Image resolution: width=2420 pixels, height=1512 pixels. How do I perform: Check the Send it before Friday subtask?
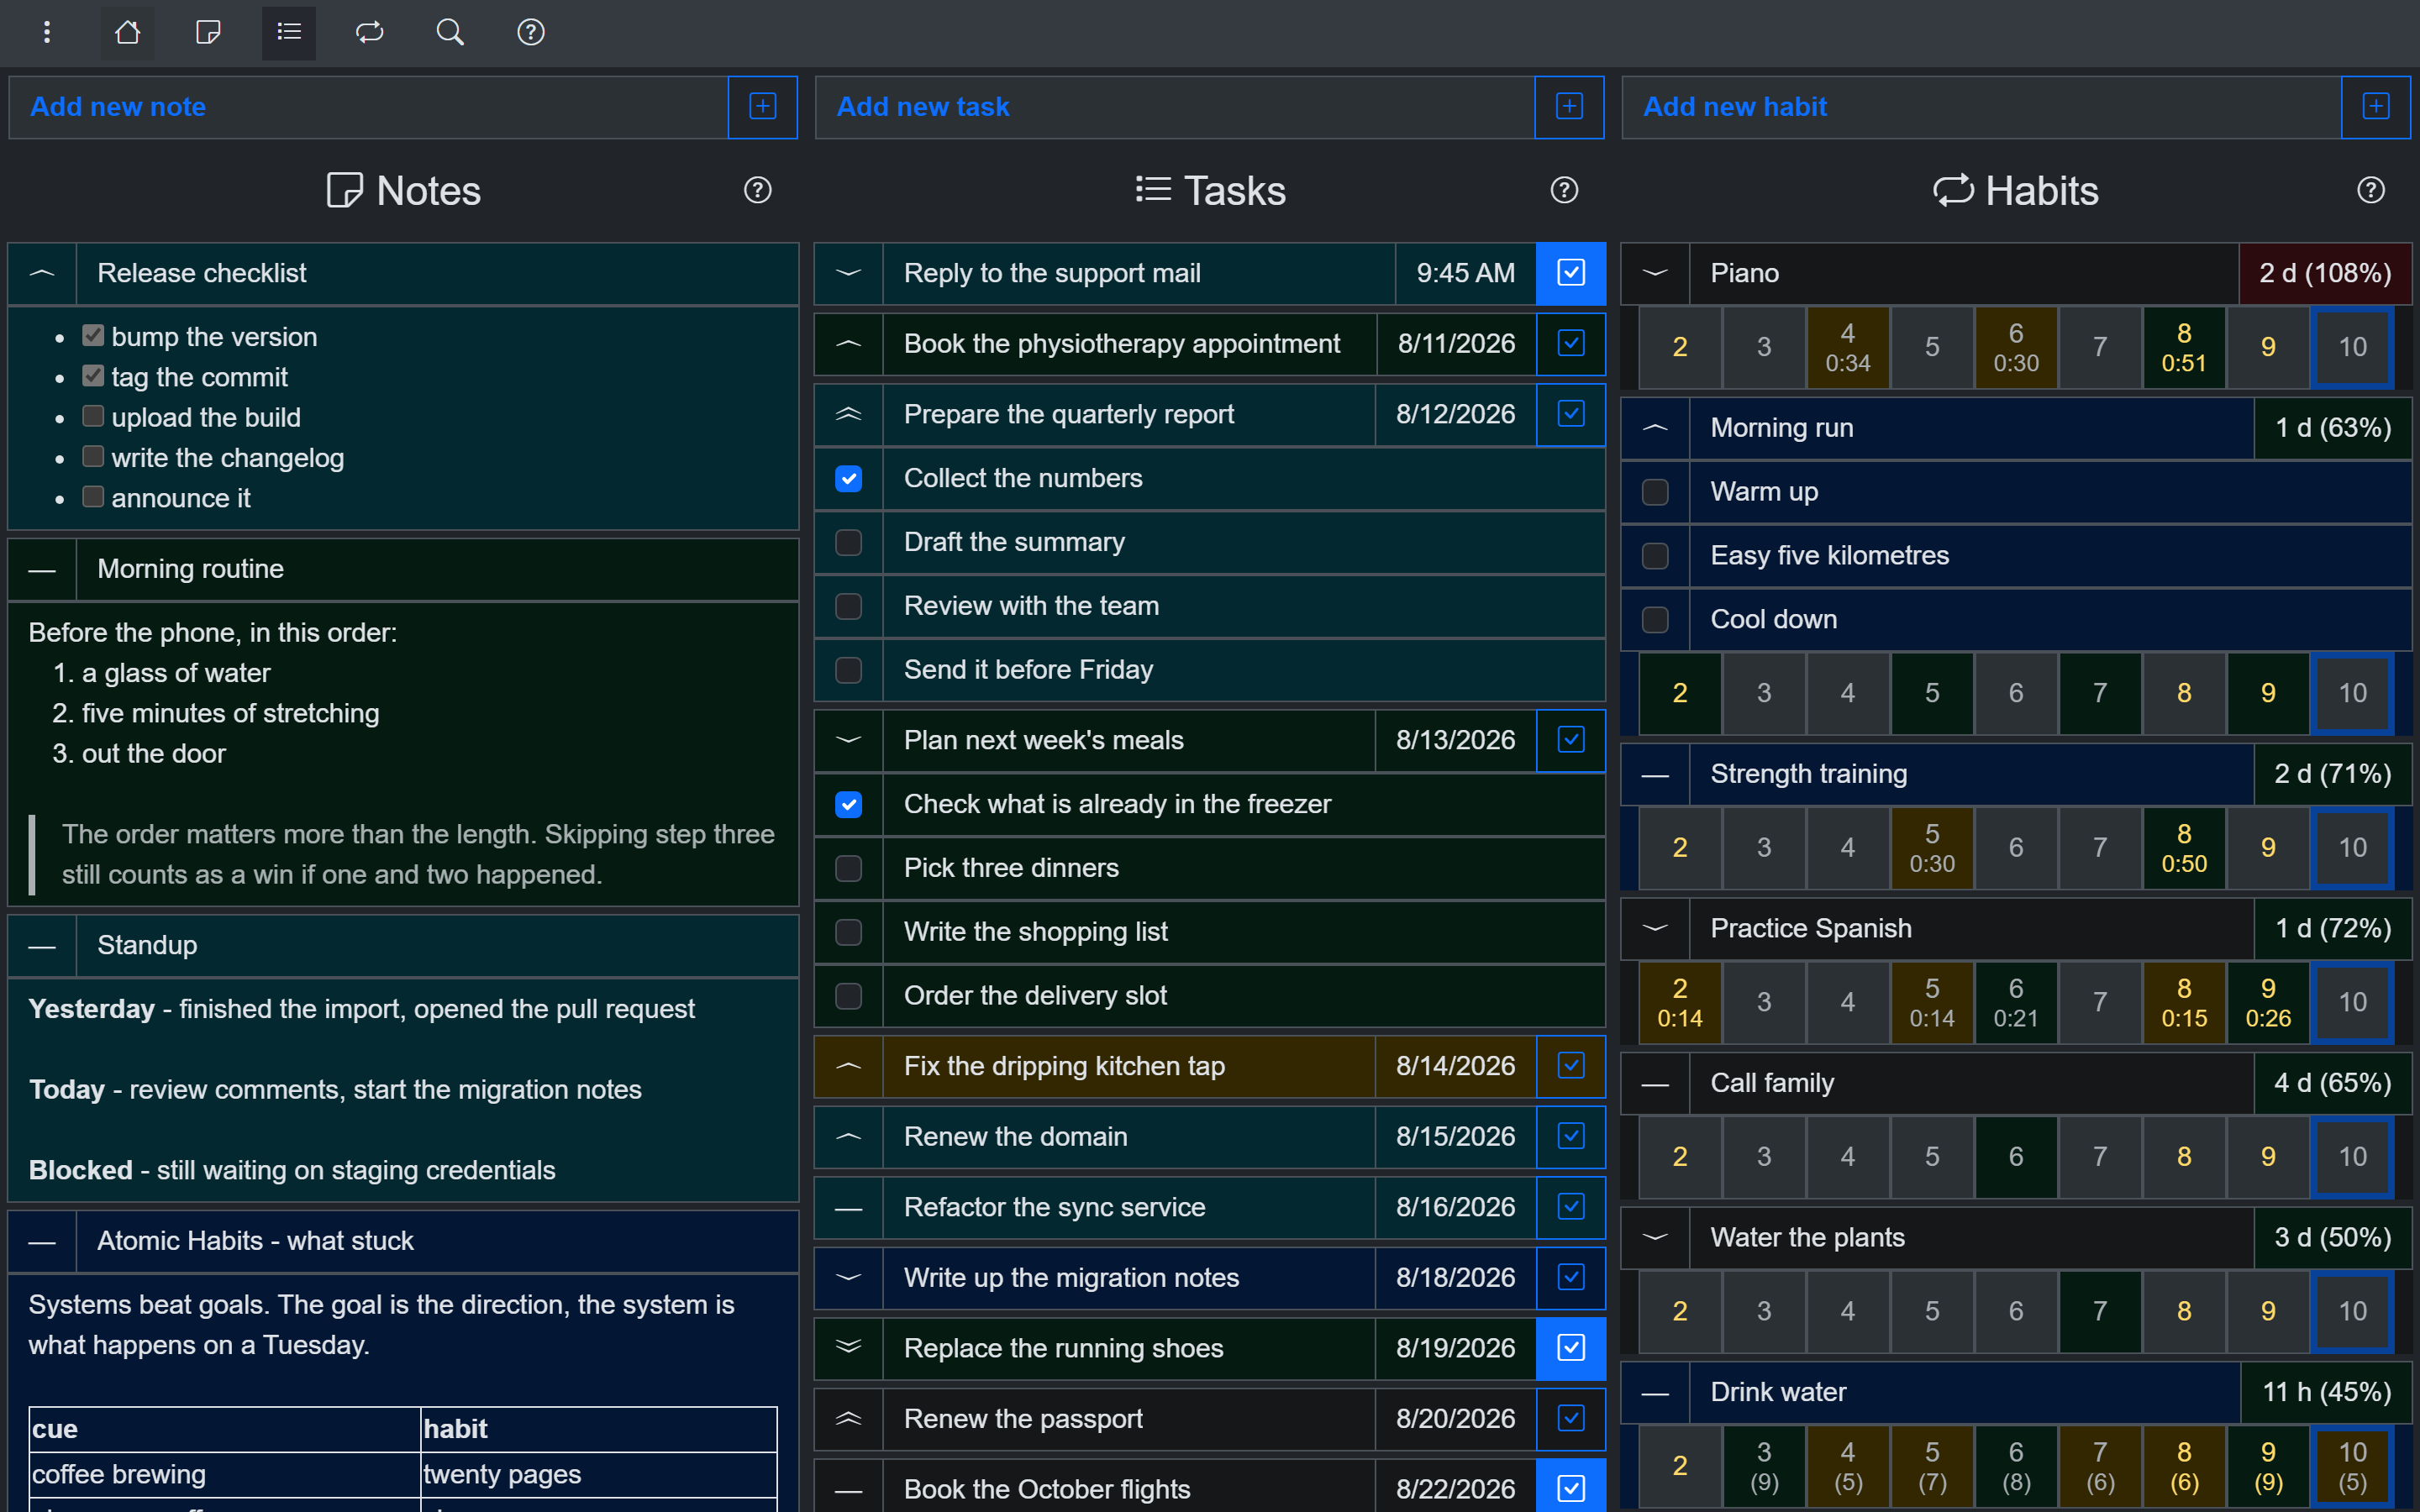[849, 670]
